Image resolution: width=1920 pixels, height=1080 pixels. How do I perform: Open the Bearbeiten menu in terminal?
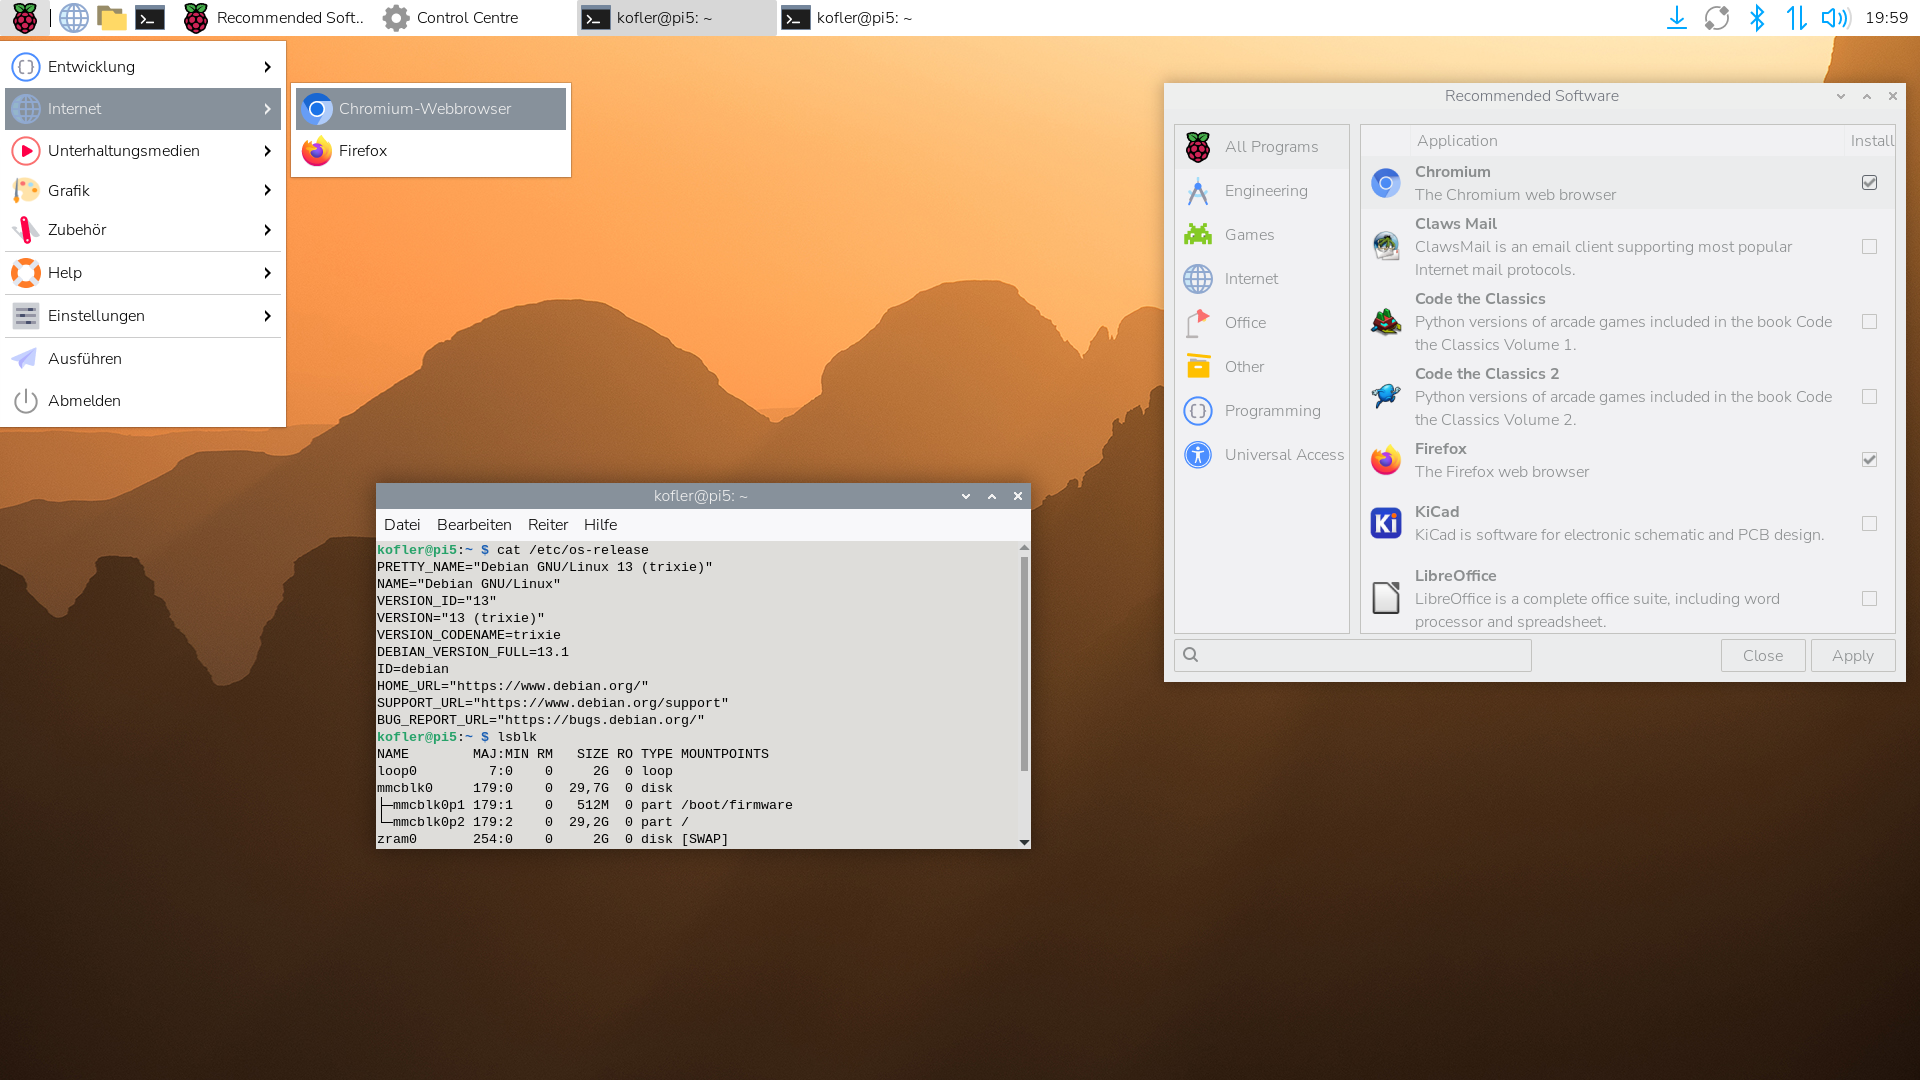[x=474, y=525]
